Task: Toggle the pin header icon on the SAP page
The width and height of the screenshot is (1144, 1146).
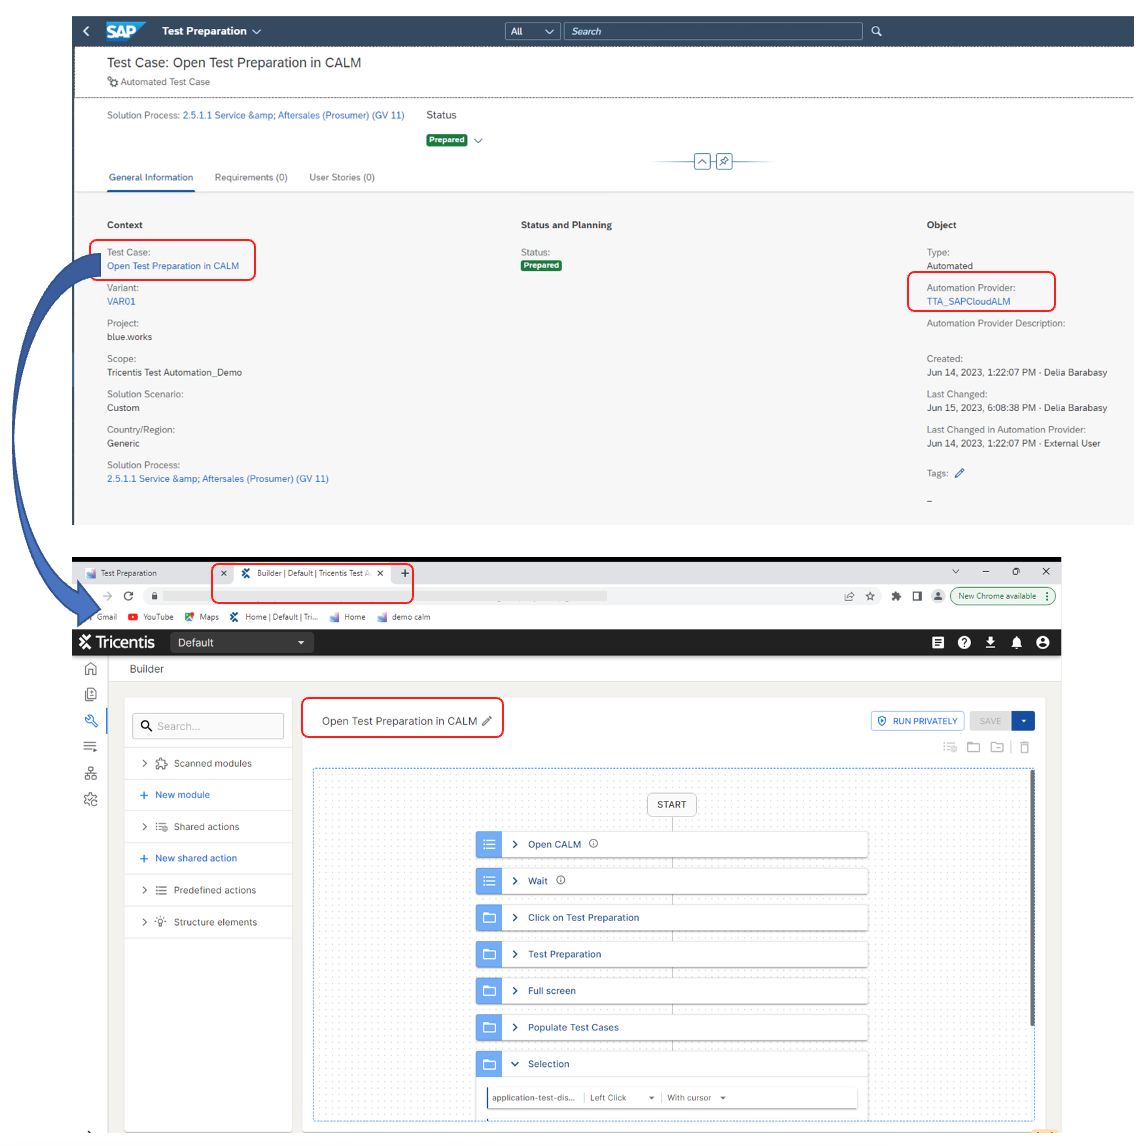Action: coord(723,160)
